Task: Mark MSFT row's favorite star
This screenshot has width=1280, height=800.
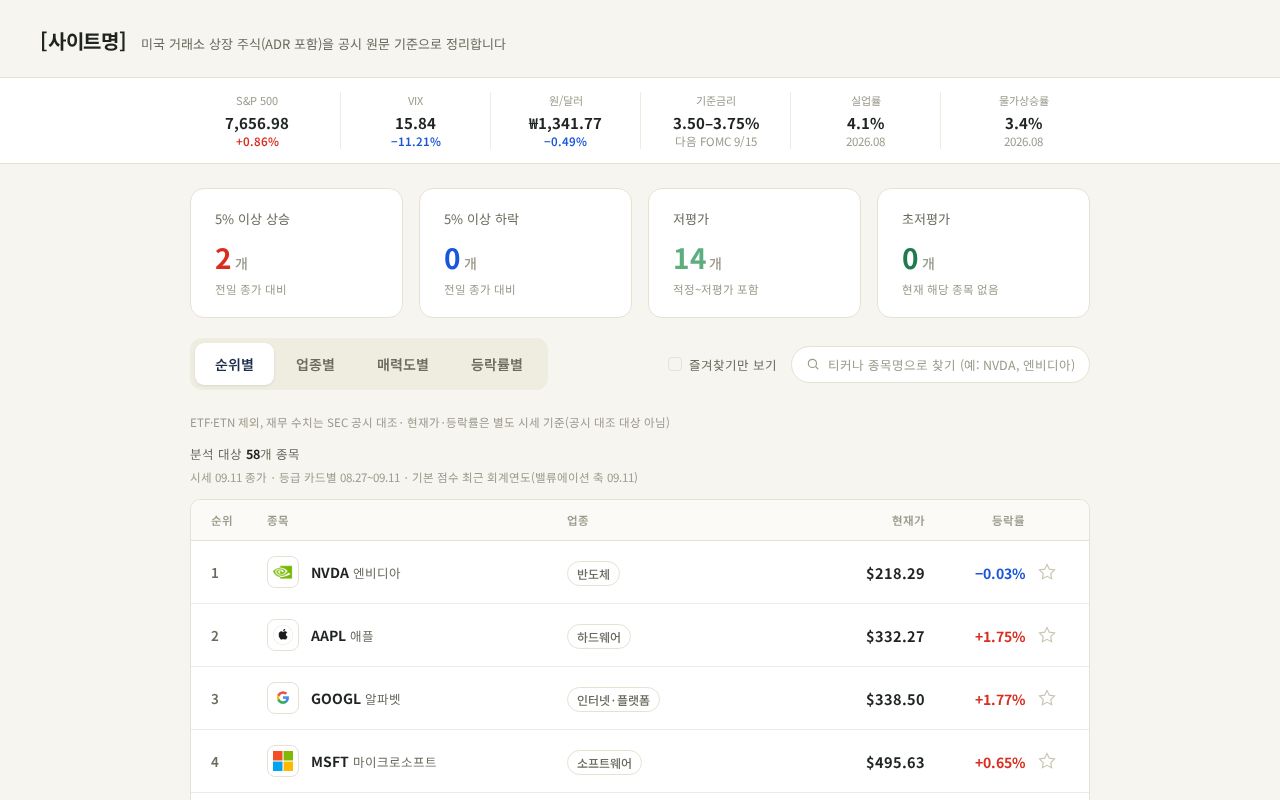Action: coord(1047,761)
